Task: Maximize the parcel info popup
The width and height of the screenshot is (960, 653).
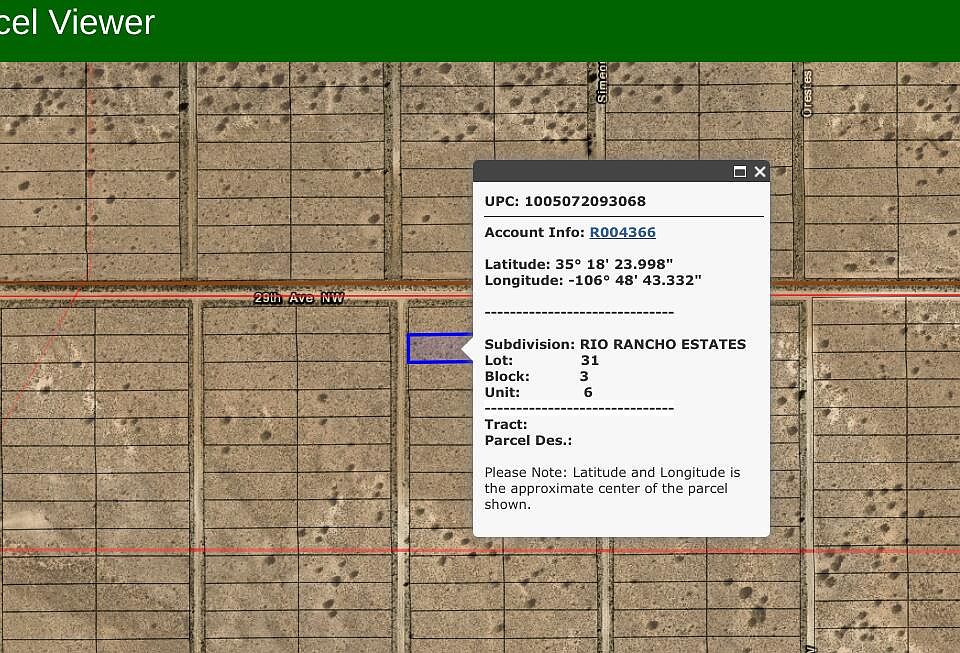Action: (x=740, y=172)
